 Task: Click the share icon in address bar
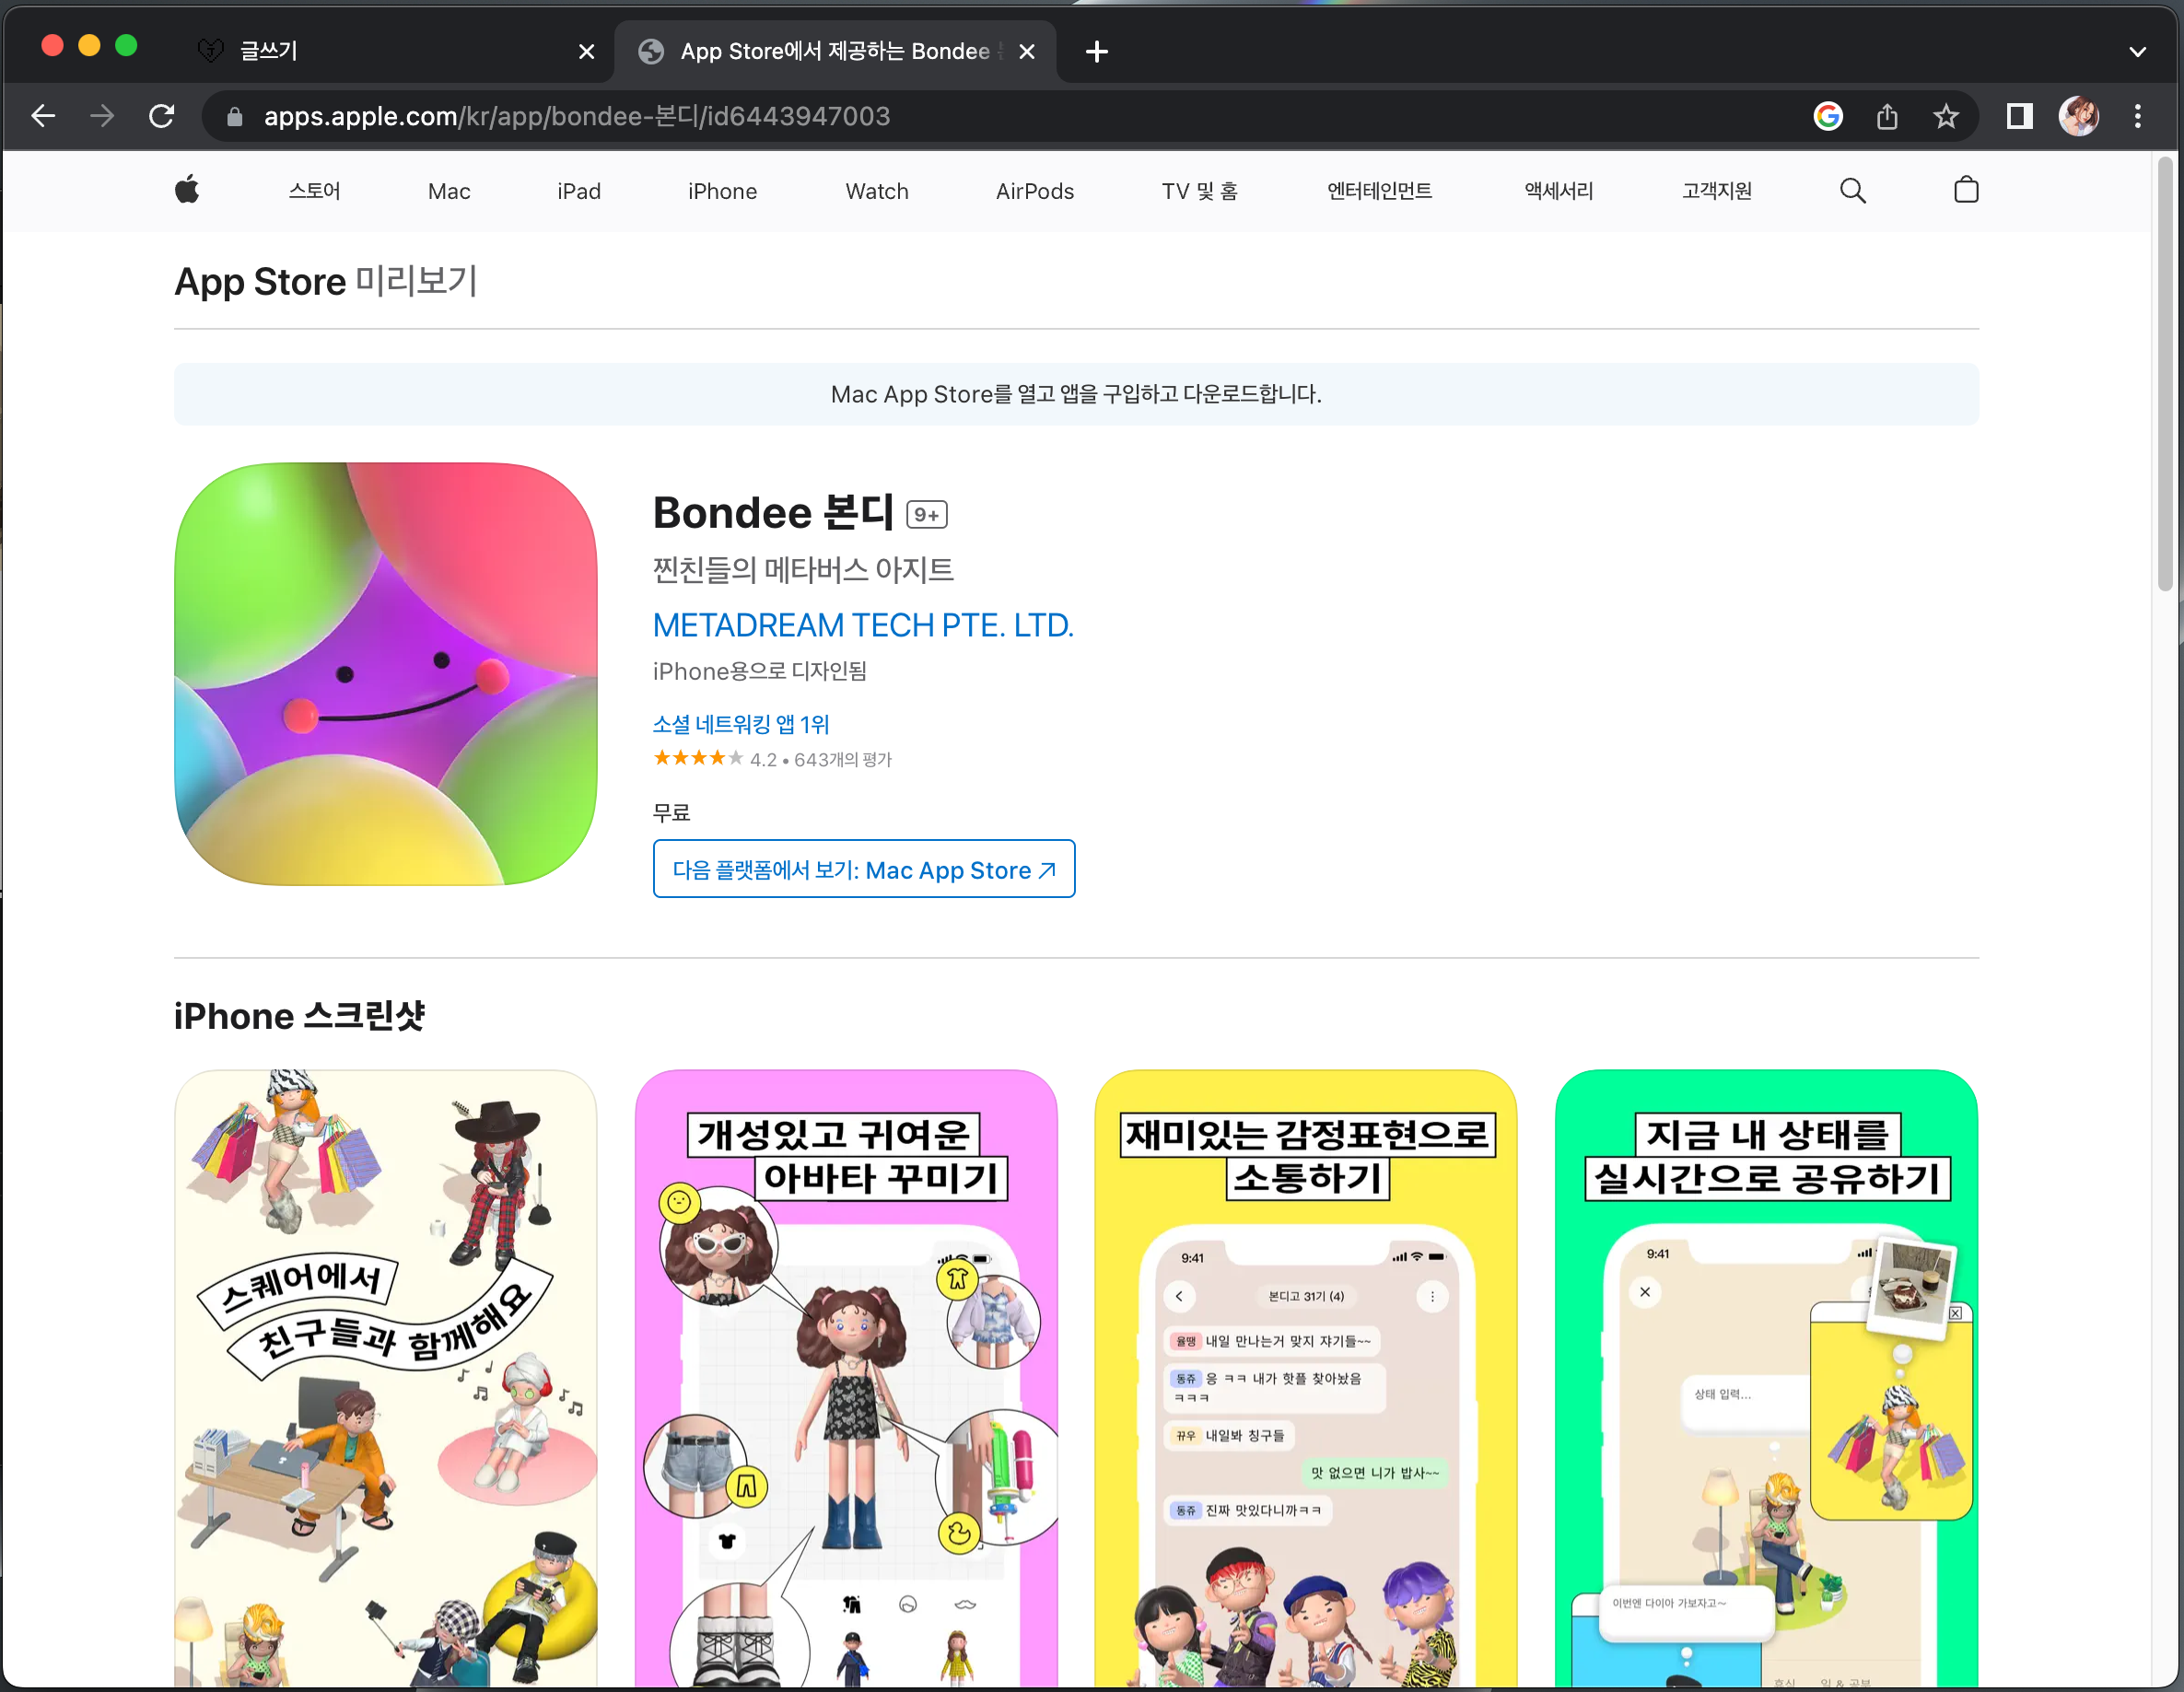pos(1886,117)
